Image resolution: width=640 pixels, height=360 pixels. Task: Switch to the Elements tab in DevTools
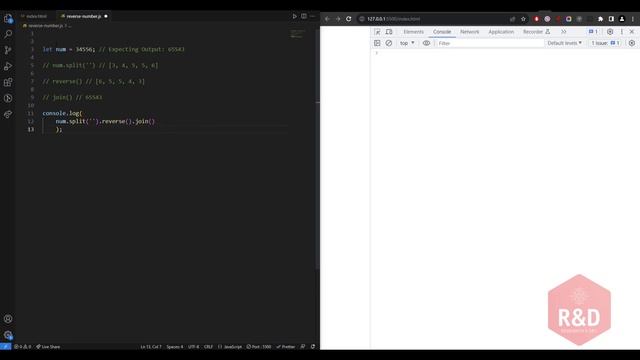coord(413,32)
